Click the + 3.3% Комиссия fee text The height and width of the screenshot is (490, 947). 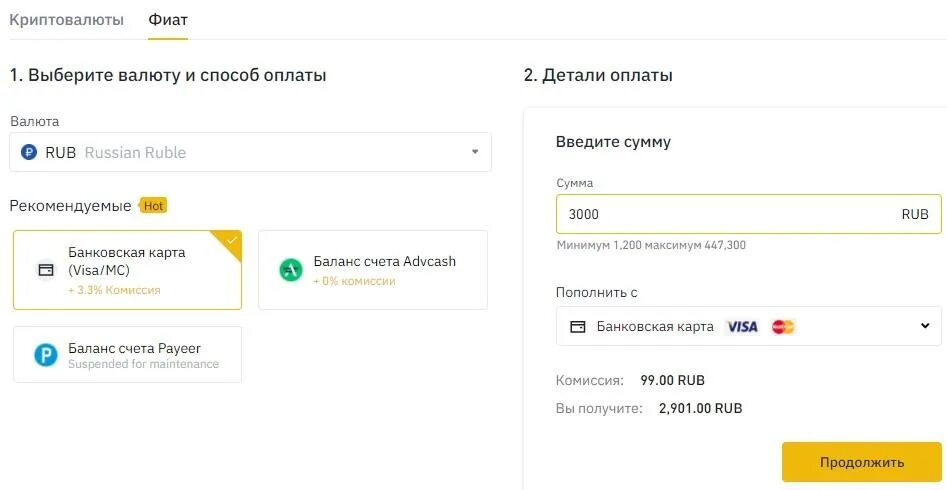pyautogui.click(x=114, y=290)
